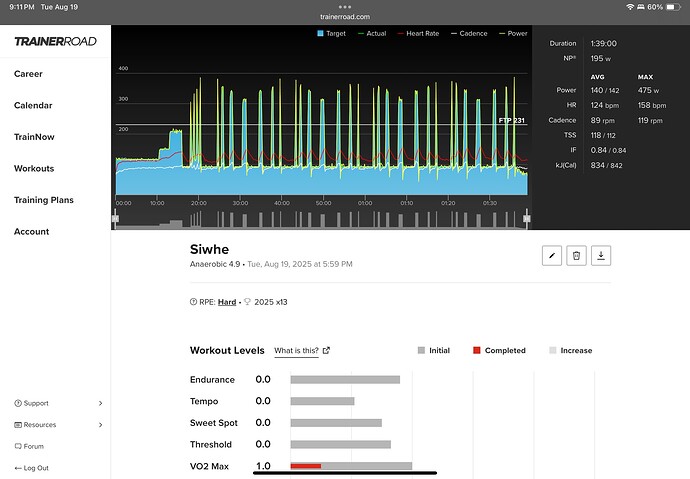
Task: Click the FTP 231 label on chart
Action: point(511,121)
